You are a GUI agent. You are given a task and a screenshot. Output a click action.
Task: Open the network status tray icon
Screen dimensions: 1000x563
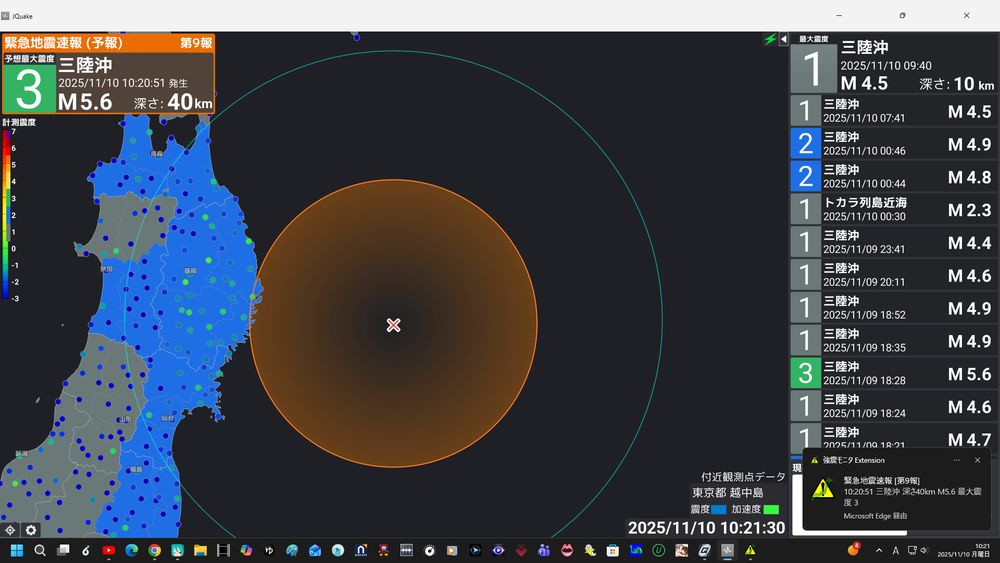912,550
